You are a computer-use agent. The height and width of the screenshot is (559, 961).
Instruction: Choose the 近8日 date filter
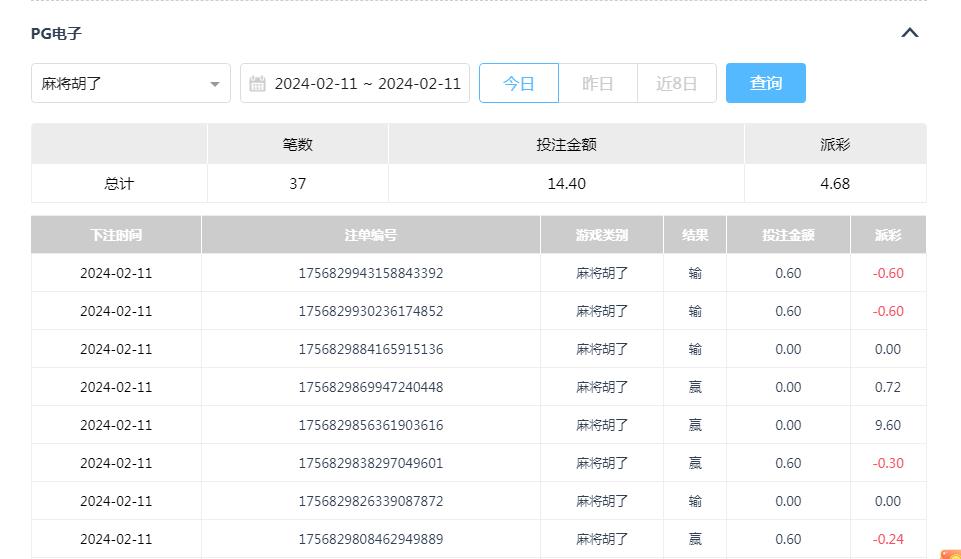tap(676, 84)
